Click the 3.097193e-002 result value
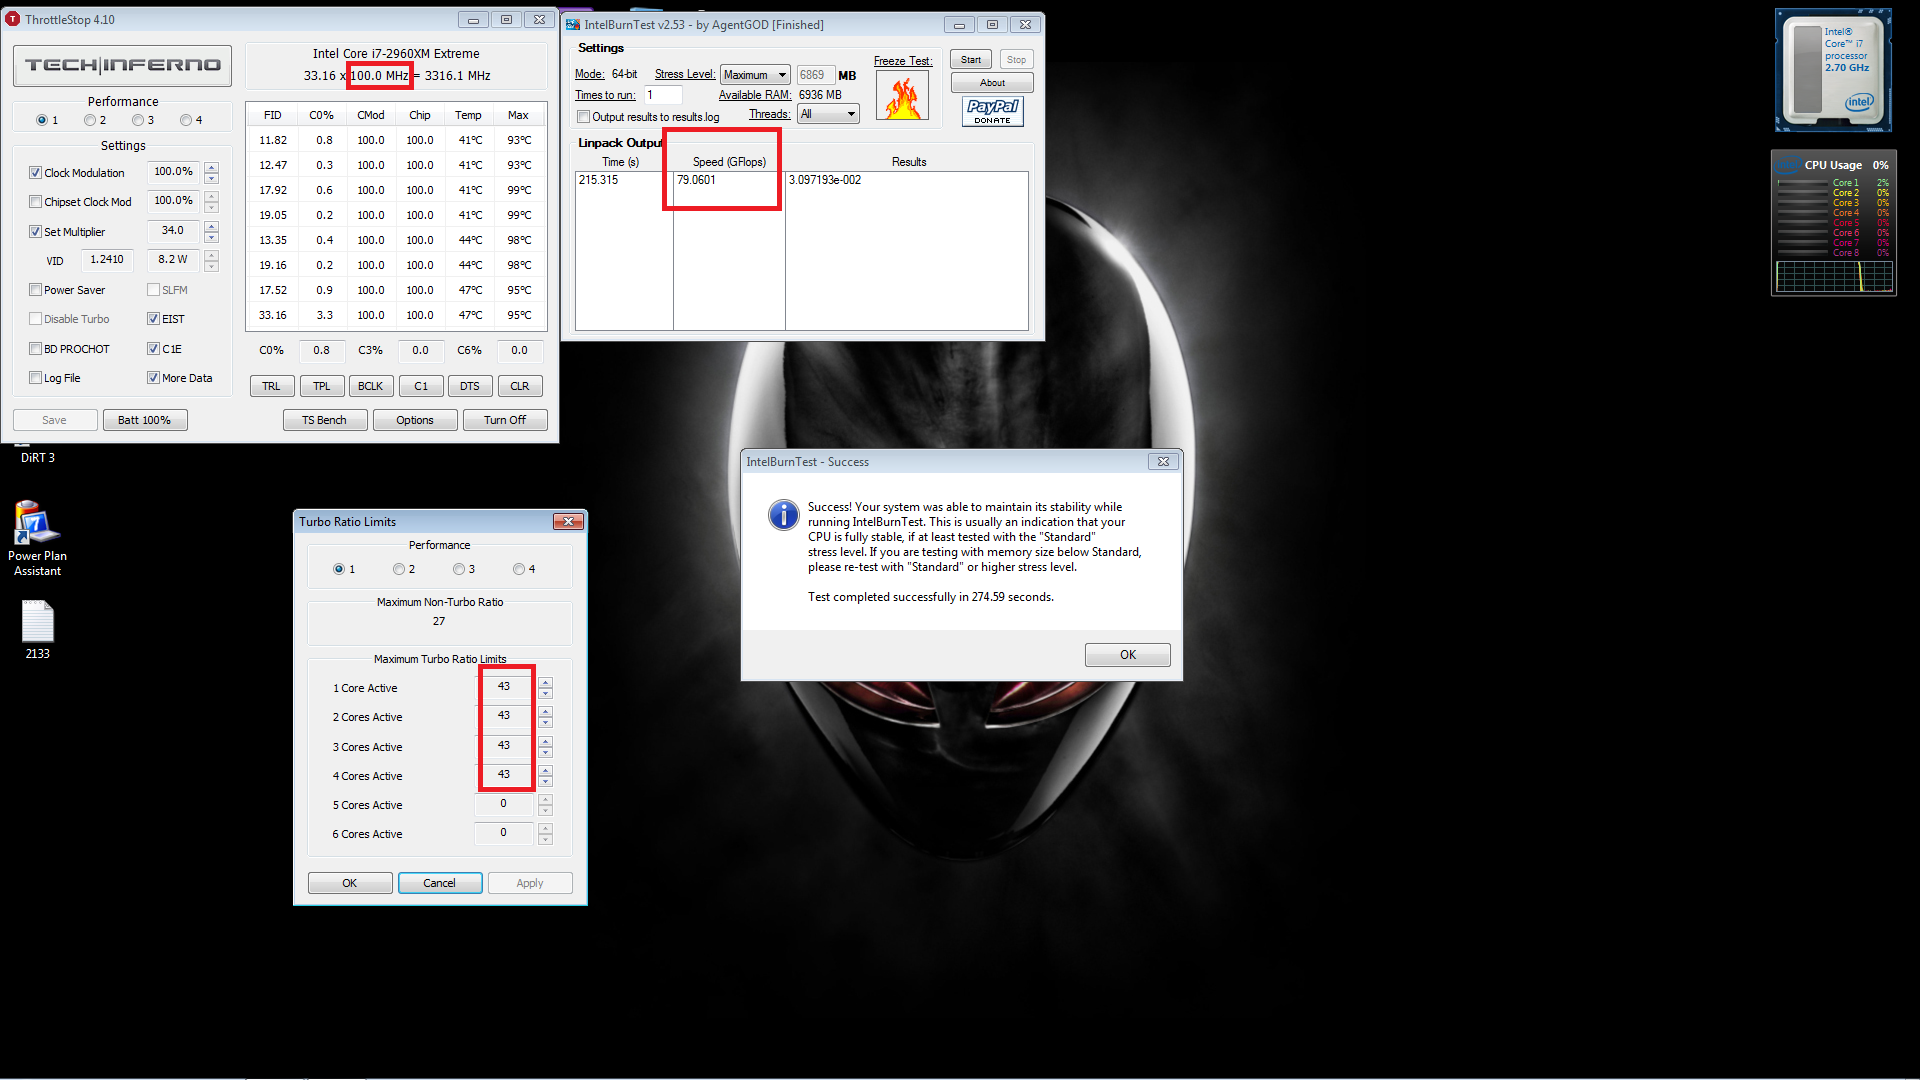Screen dimensions: 1920x1080 (825, 180)
